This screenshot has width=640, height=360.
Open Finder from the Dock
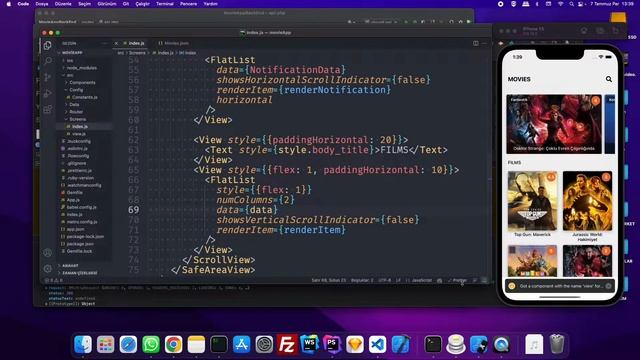[83, 344]
